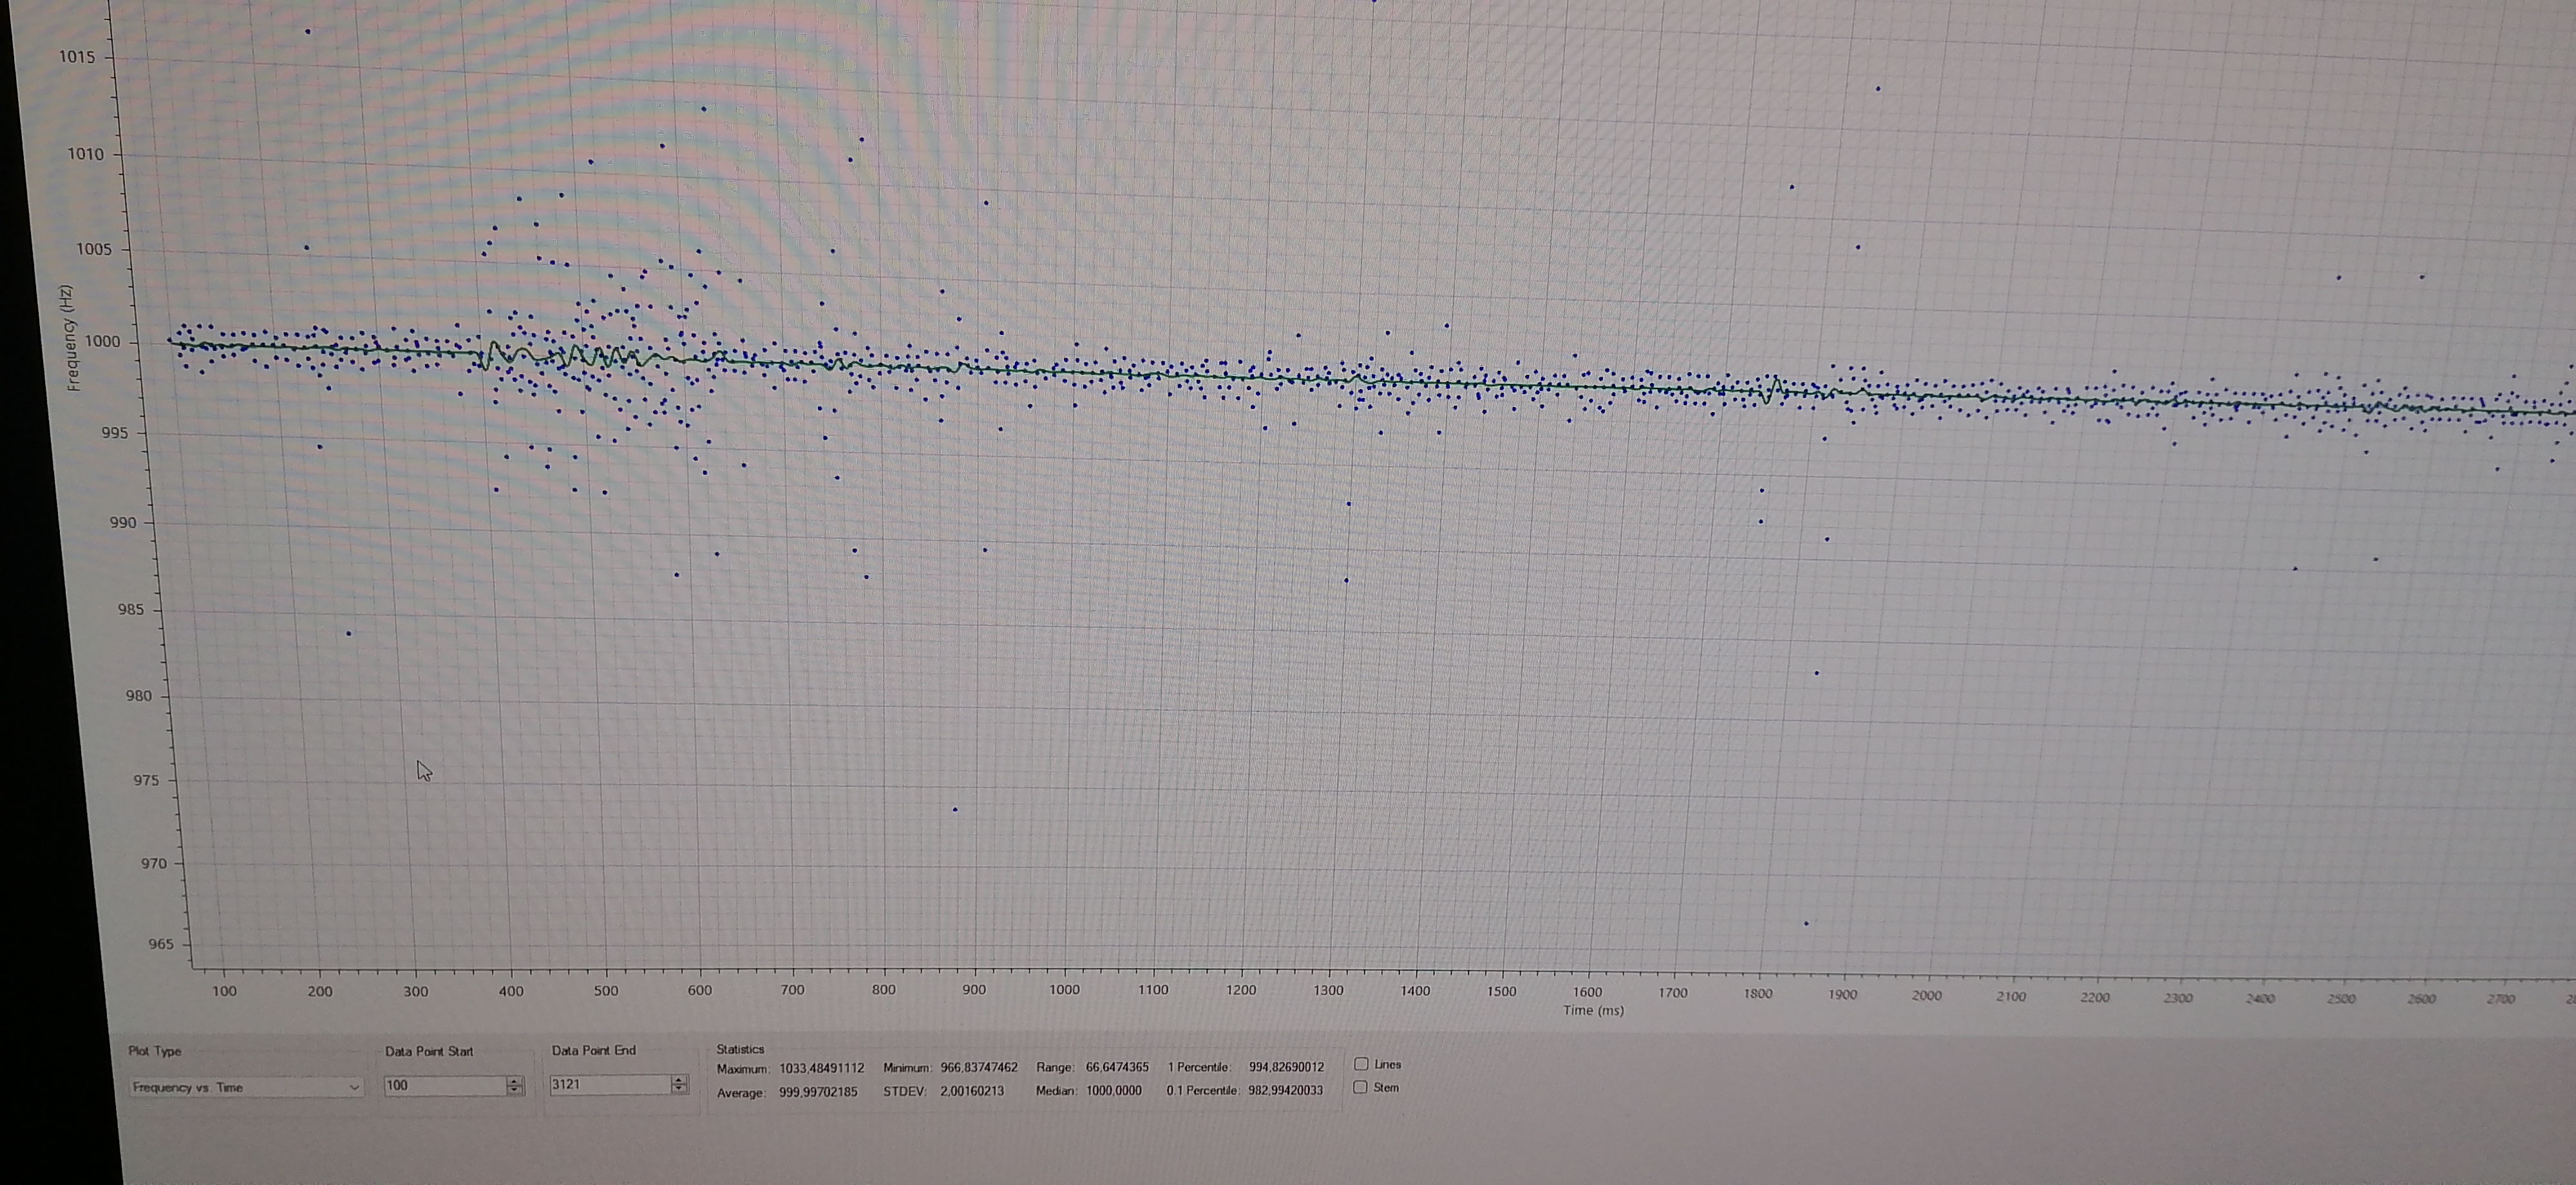This screenshot has height=1185, width=2576.
Task: Click the Data Point Start down arrow
Action: (x=514, y=1090)
